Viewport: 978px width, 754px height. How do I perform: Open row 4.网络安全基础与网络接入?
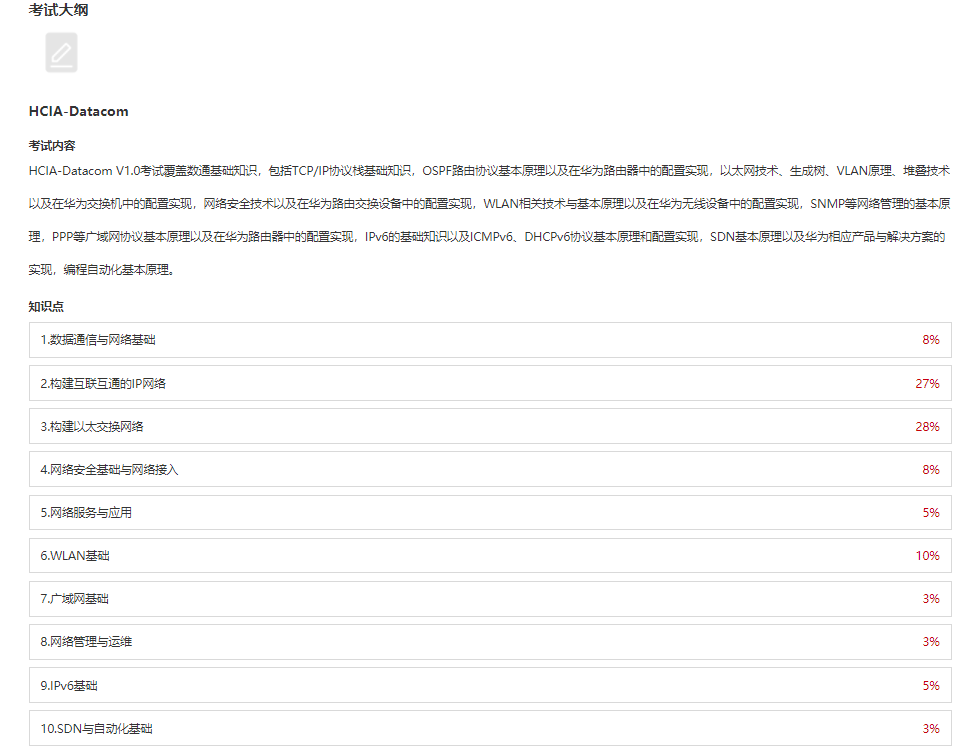point(490,470)
